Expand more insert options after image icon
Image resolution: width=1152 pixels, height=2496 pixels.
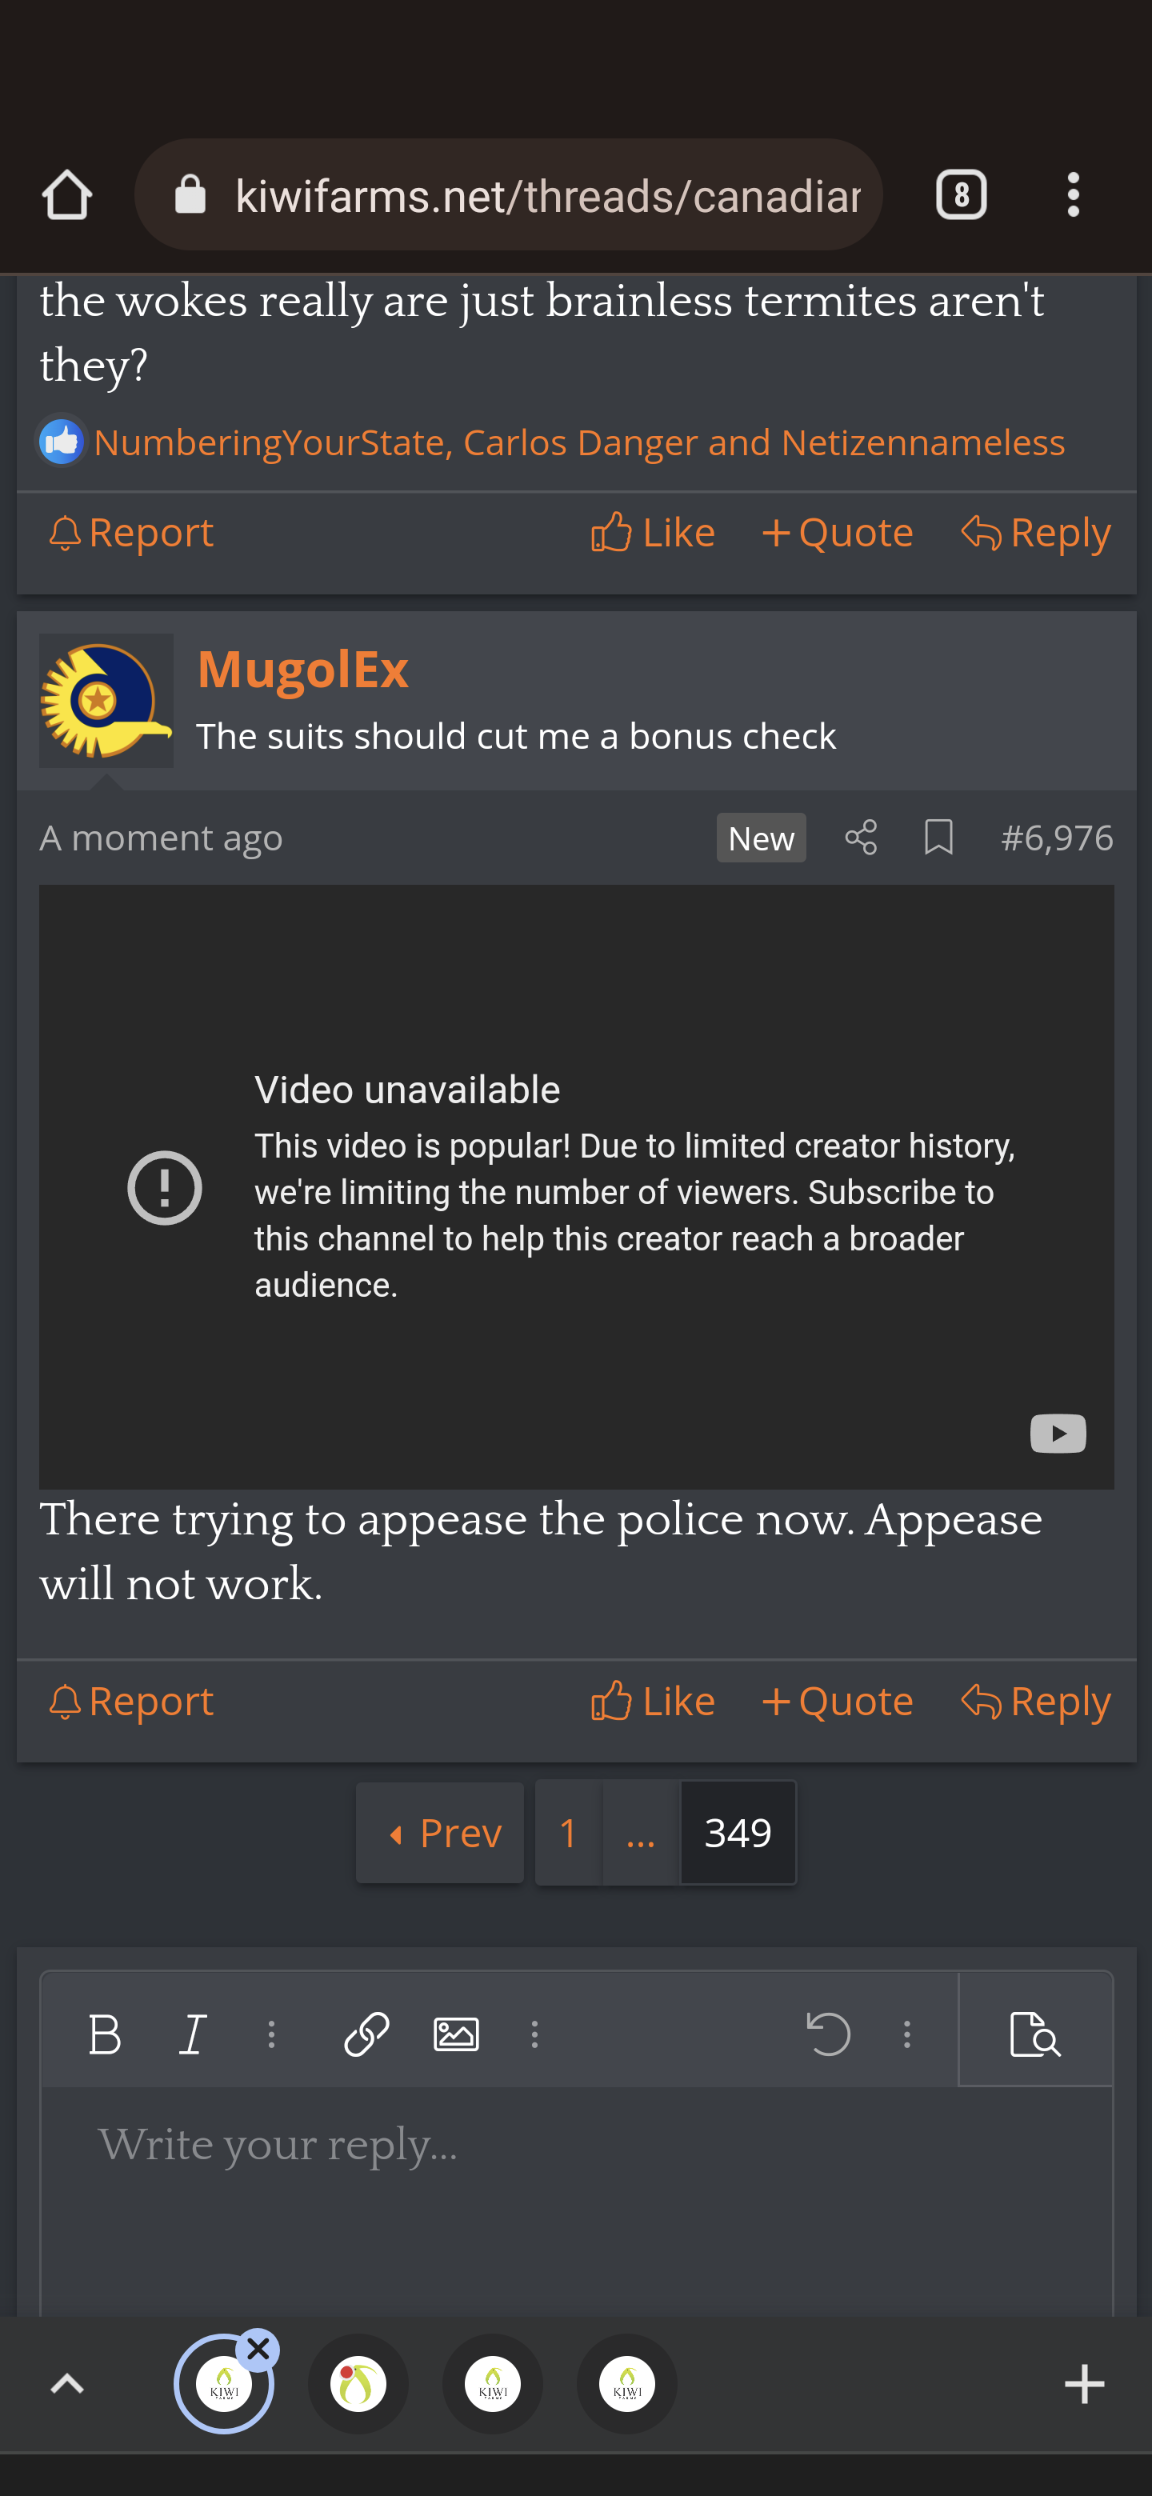point(535,2034)
